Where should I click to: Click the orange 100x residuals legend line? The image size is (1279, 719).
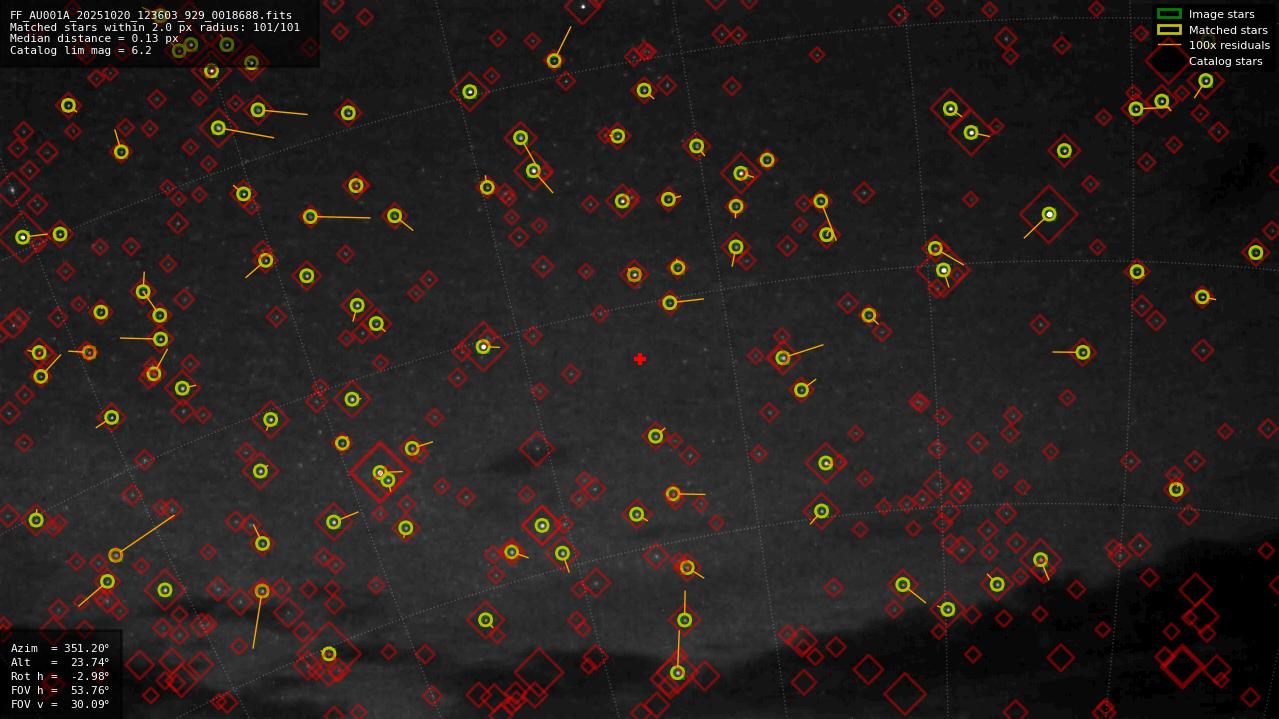point(1169,46)
